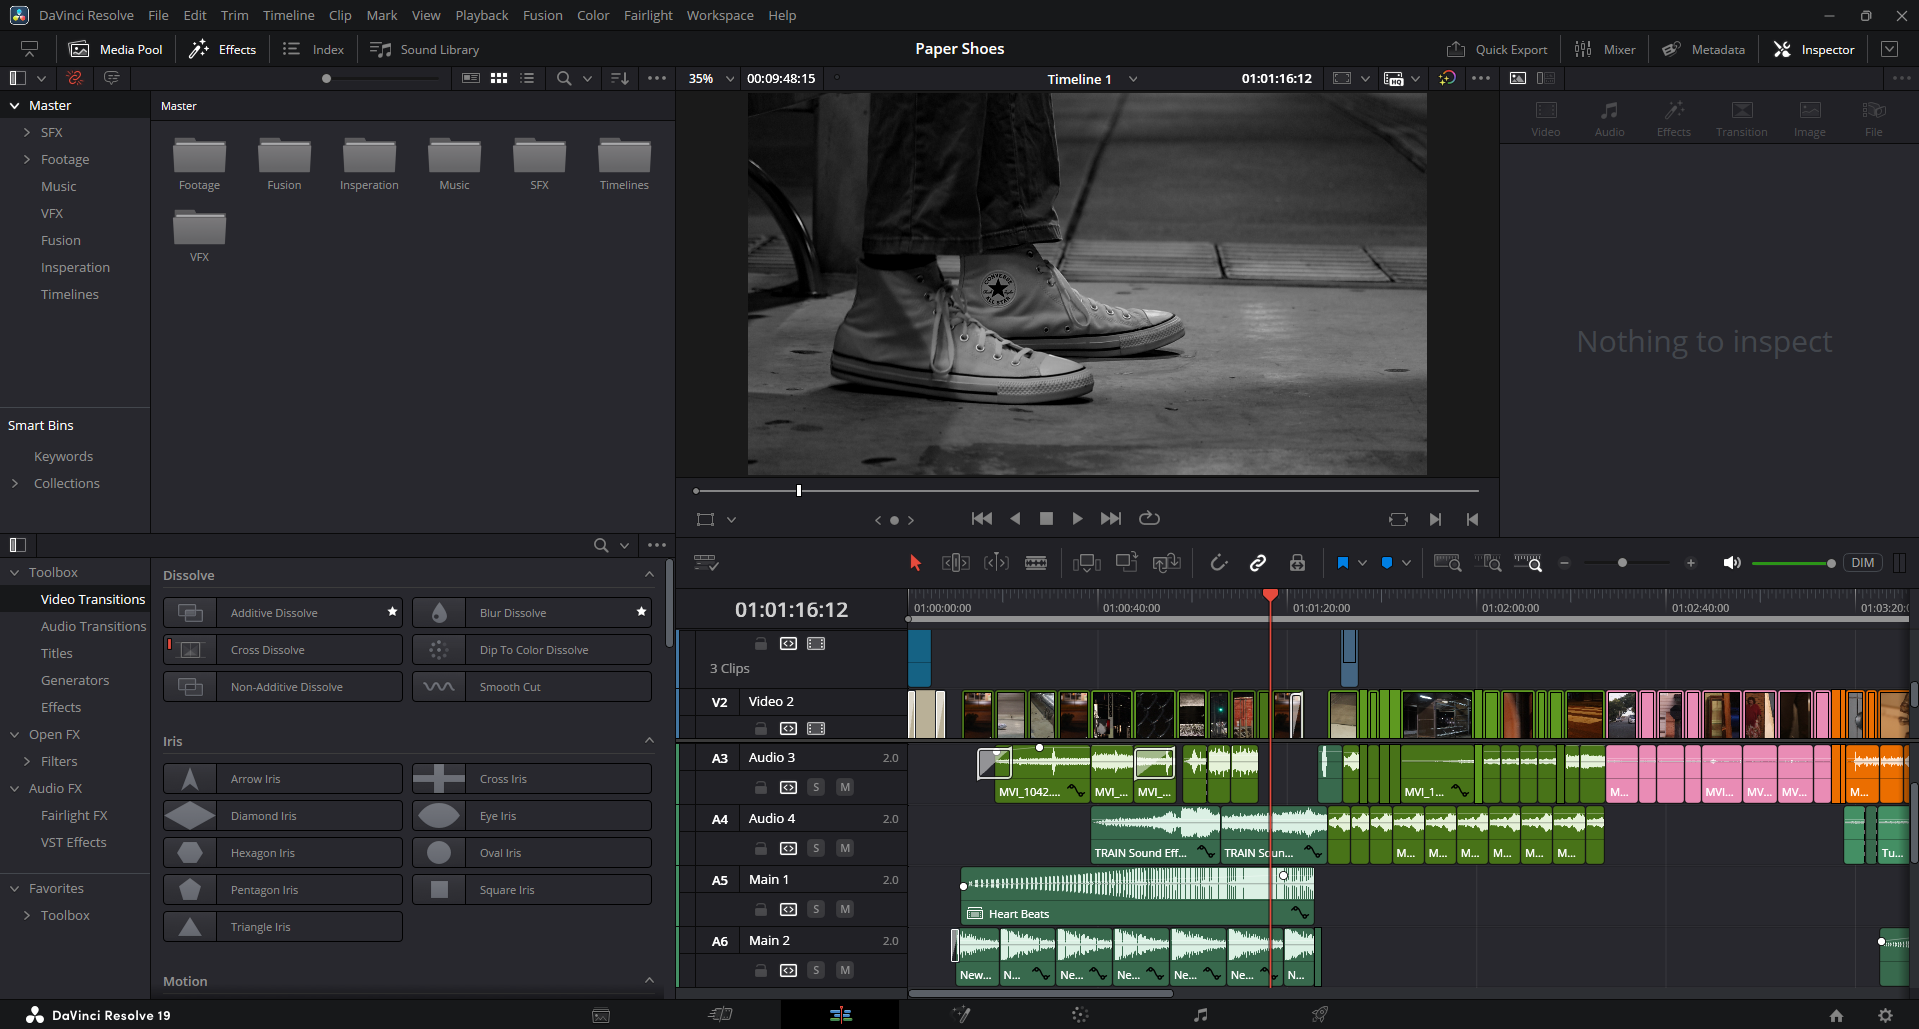Toggle the Linked Selection chain icon
1919x1029 pixels.
point(1258,563)
